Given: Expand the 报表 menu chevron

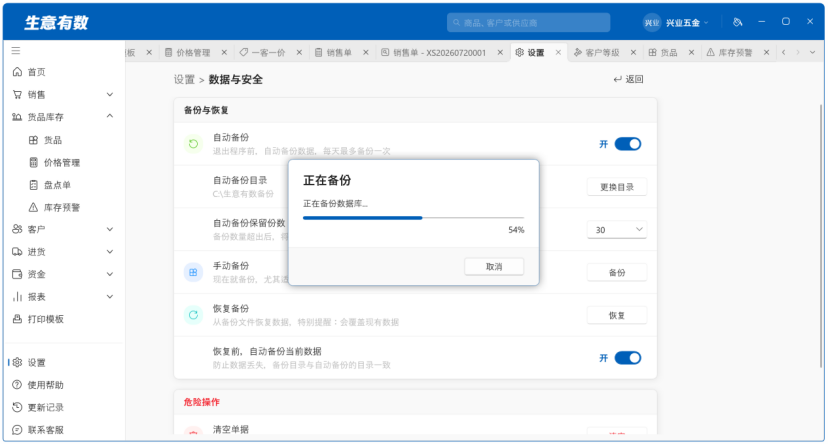Looking at the screenshot, I should [x=110, y=297].
